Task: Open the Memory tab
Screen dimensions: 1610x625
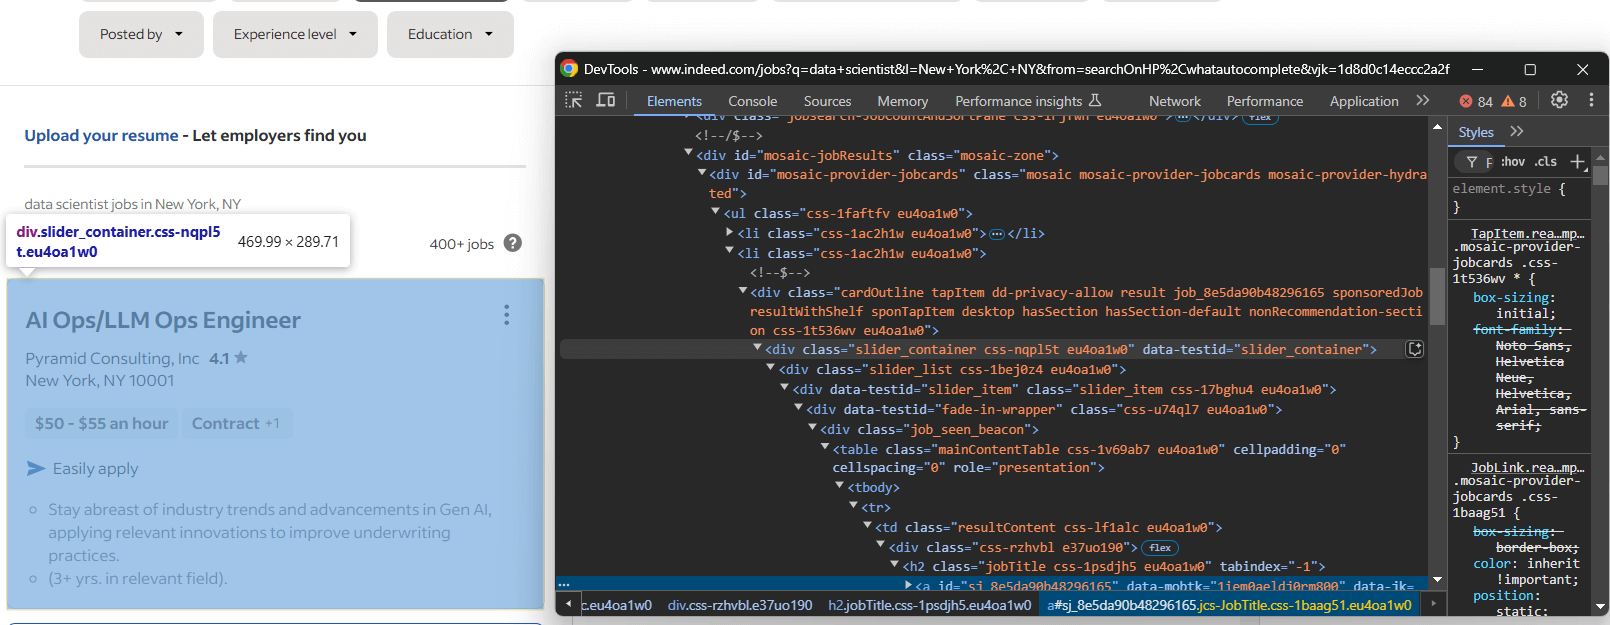Action: coord(902,101)
